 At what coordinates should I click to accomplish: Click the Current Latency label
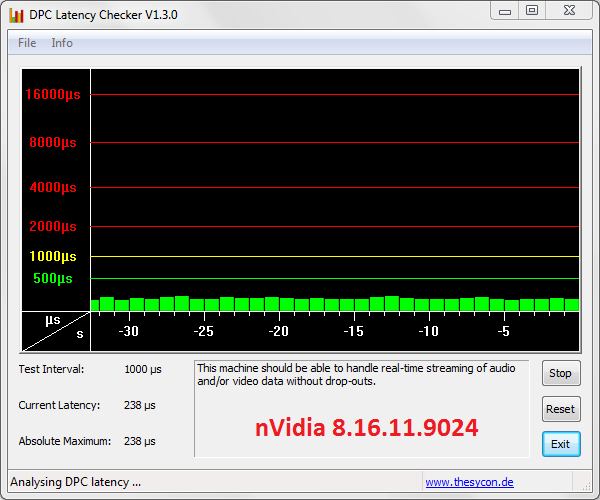point(59,405)
